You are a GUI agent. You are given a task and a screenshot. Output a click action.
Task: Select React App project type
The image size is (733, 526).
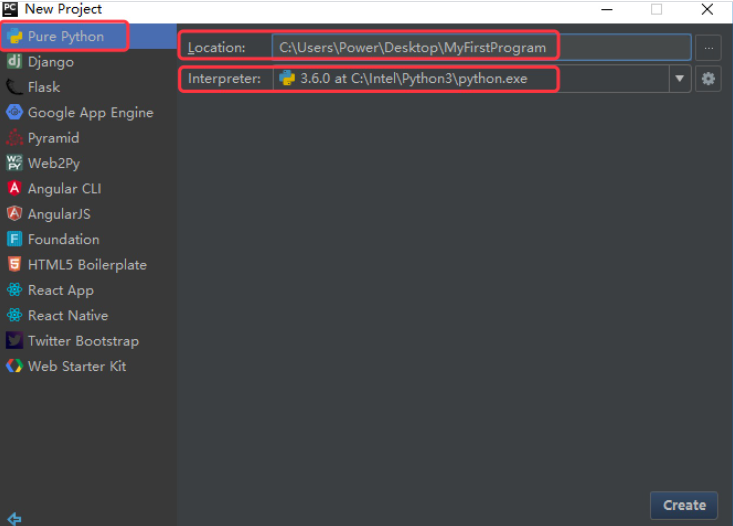point(88,290)
